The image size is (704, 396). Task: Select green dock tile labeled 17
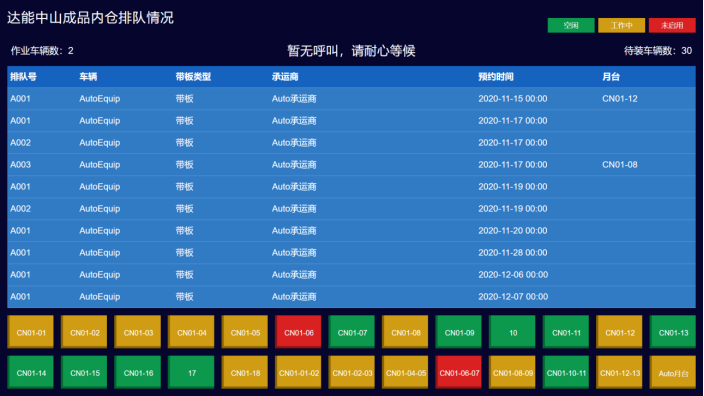[191, 372]
